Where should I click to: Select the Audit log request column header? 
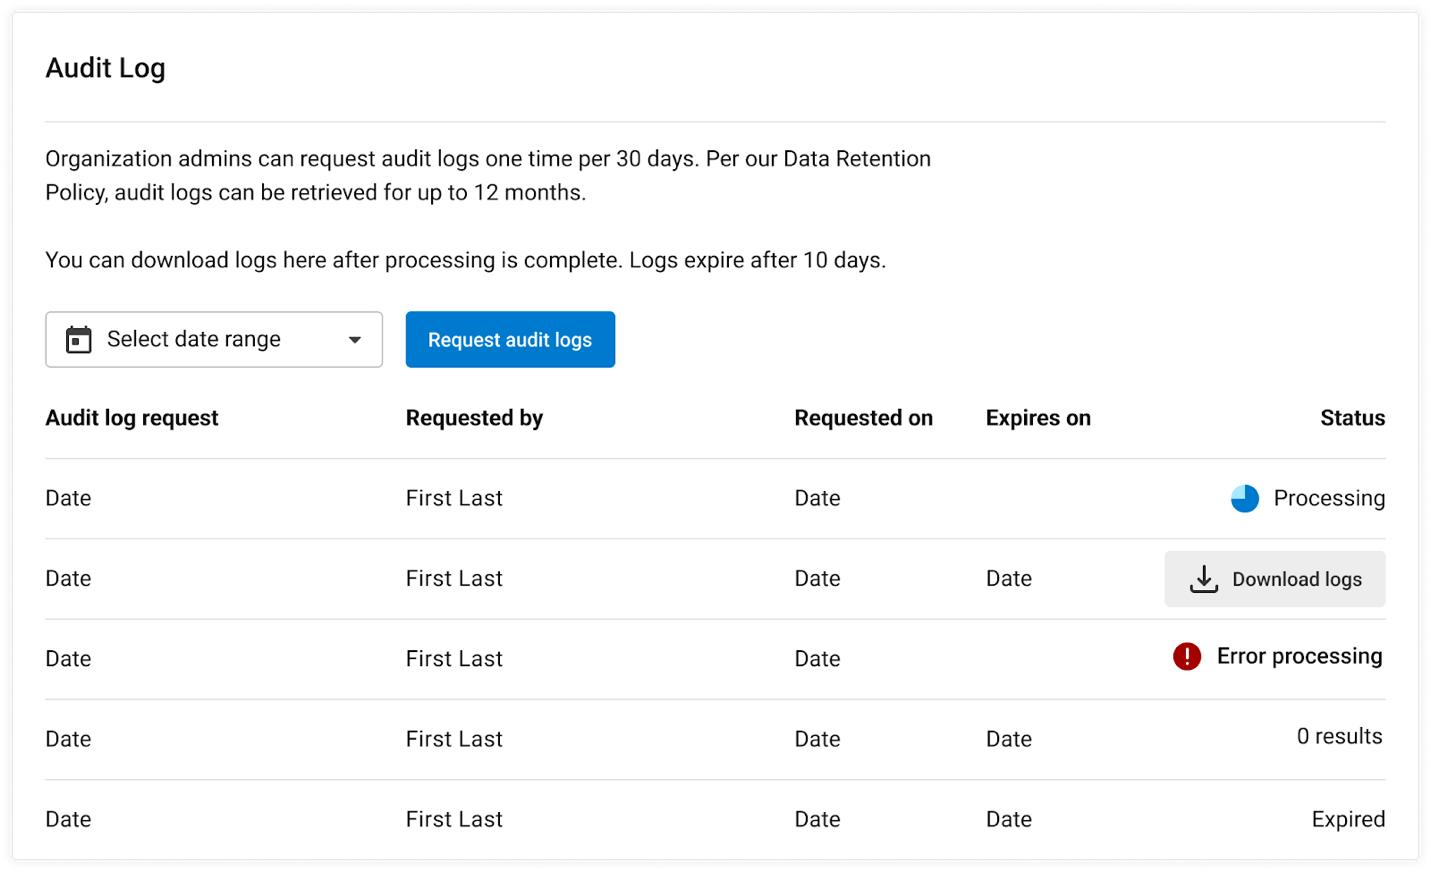(x=131, y=417)
